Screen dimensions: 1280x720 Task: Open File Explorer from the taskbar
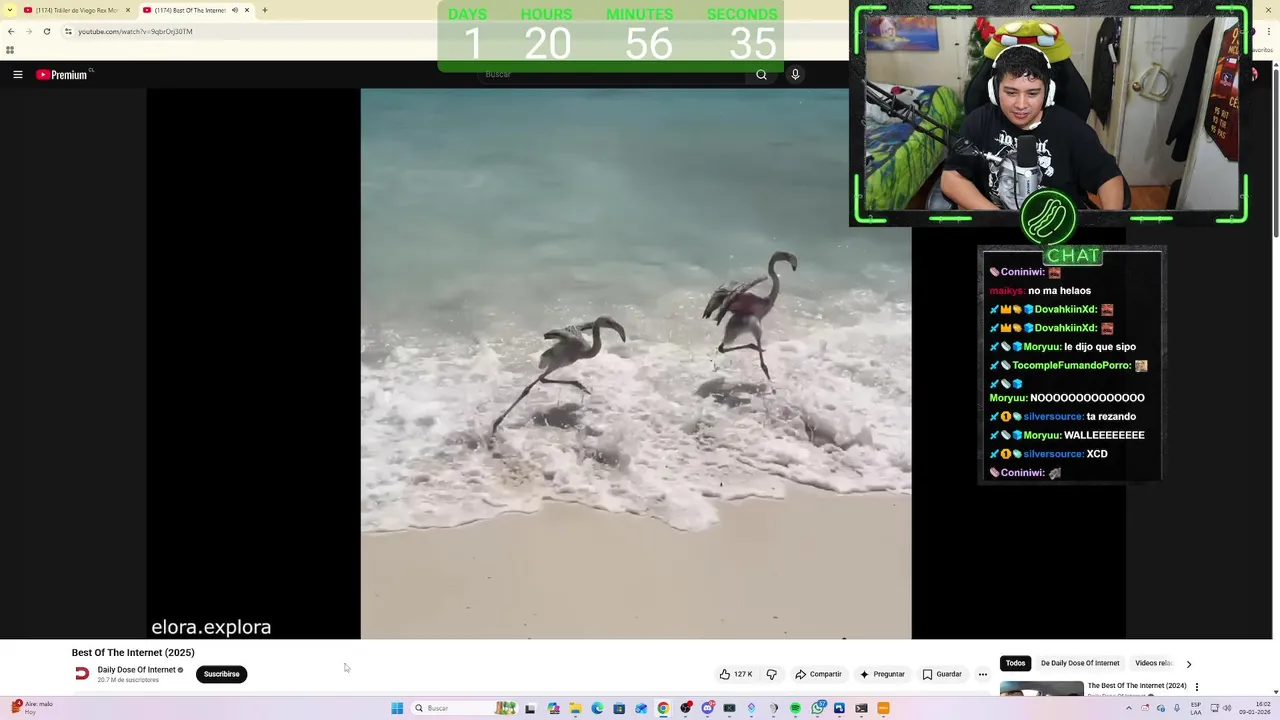tap(575, 708)
